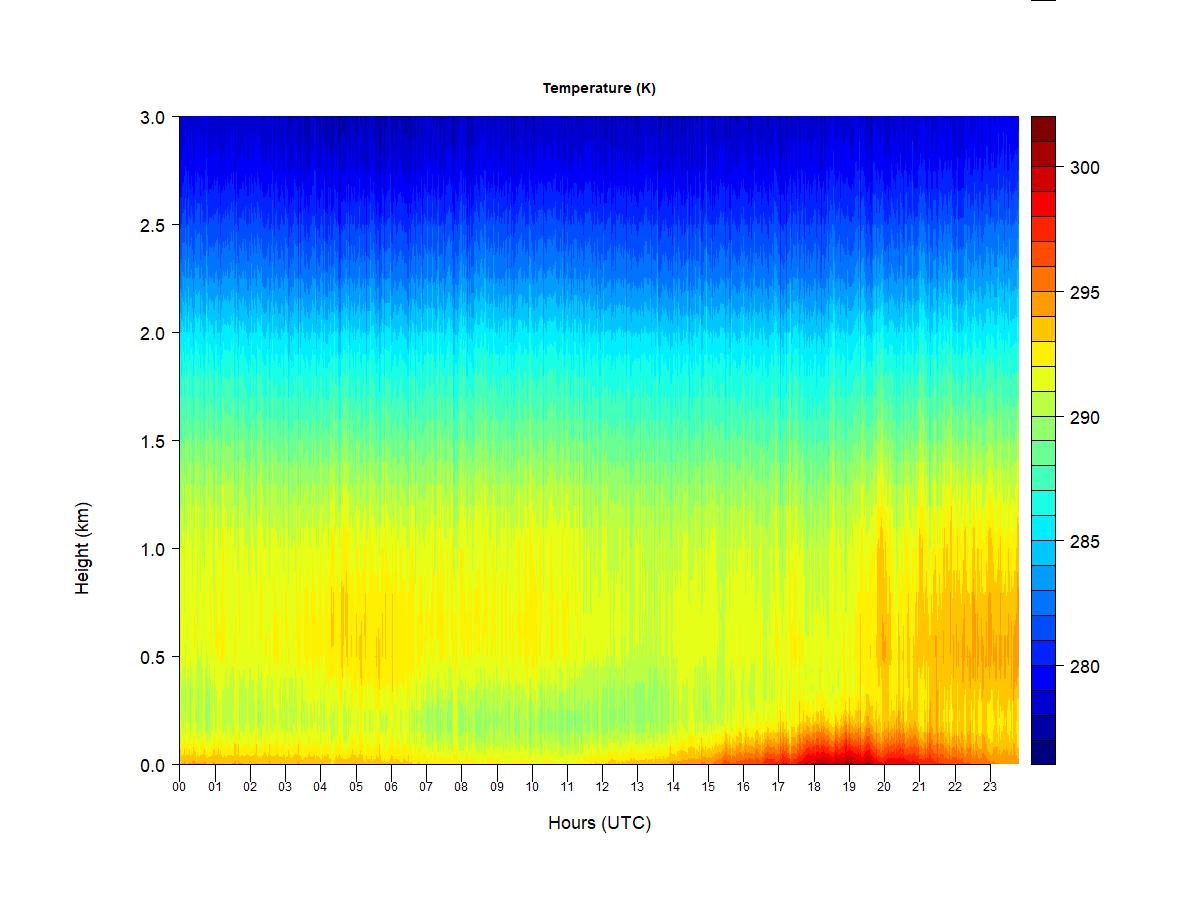Click hour tick label 23
Screen dimensions: 1200x900
tap(990, 787)
